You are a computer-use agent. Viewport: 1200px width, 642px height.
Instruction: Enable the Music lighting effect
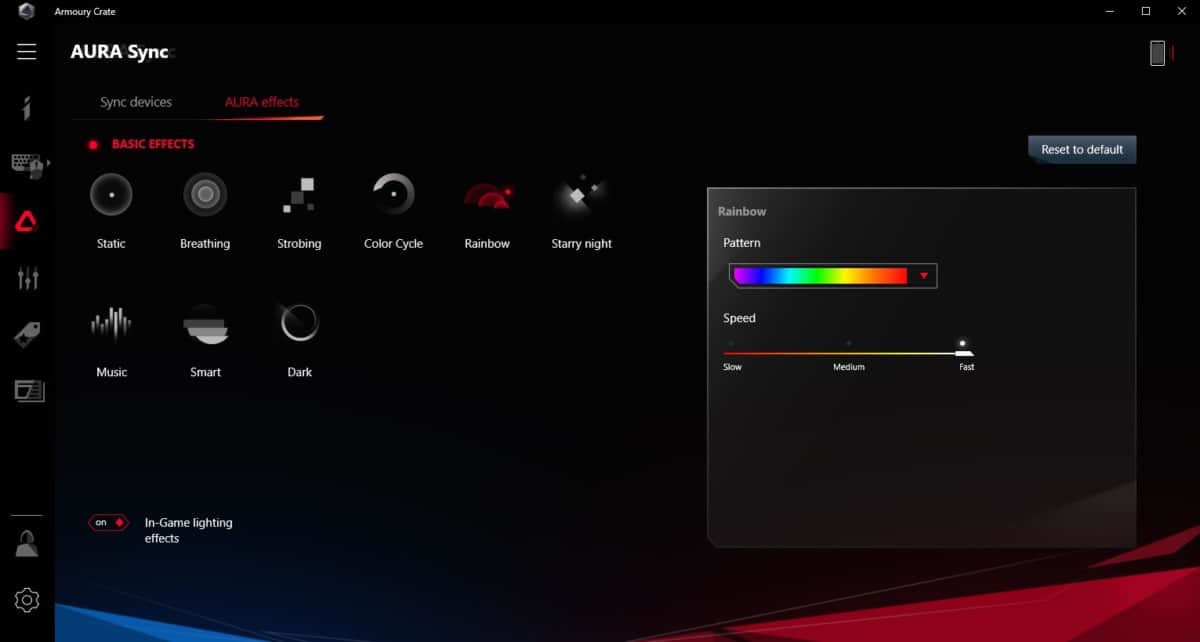pos(111,324)
